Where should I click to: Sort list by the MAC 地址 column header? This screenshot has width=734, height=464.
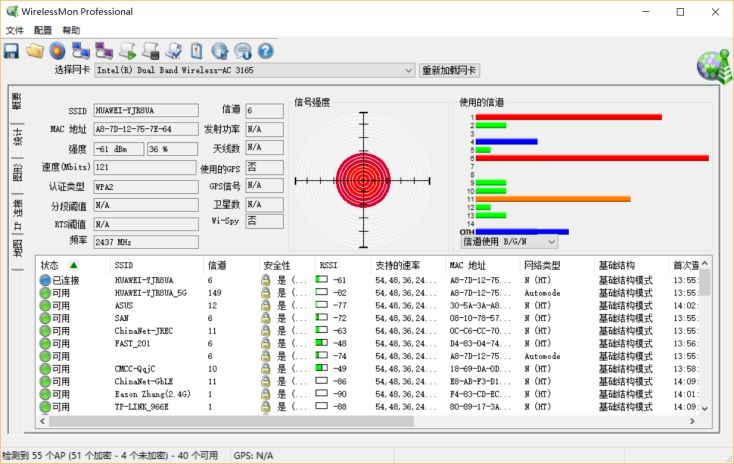pyautogui.click(x=482, y=265)
